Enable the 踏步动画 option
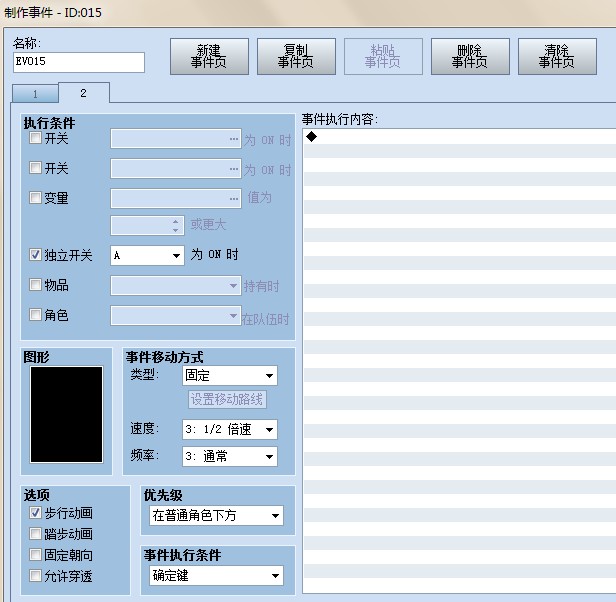616x602 pixels. (x=35, y=533)
